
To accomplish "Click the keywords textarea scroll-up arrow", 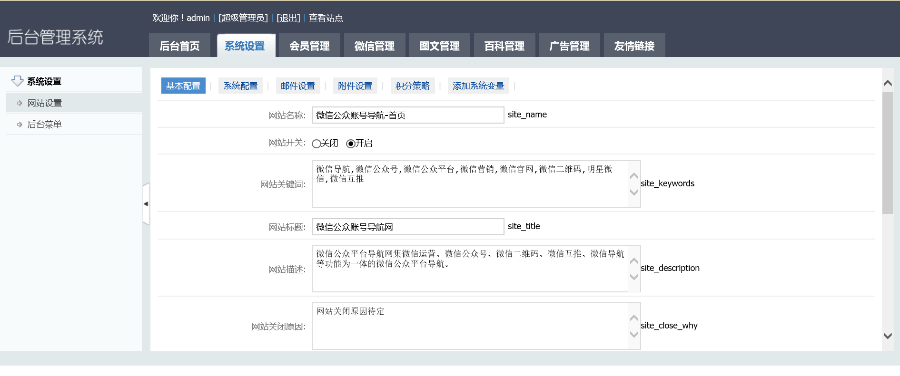I will pos(634,176).
